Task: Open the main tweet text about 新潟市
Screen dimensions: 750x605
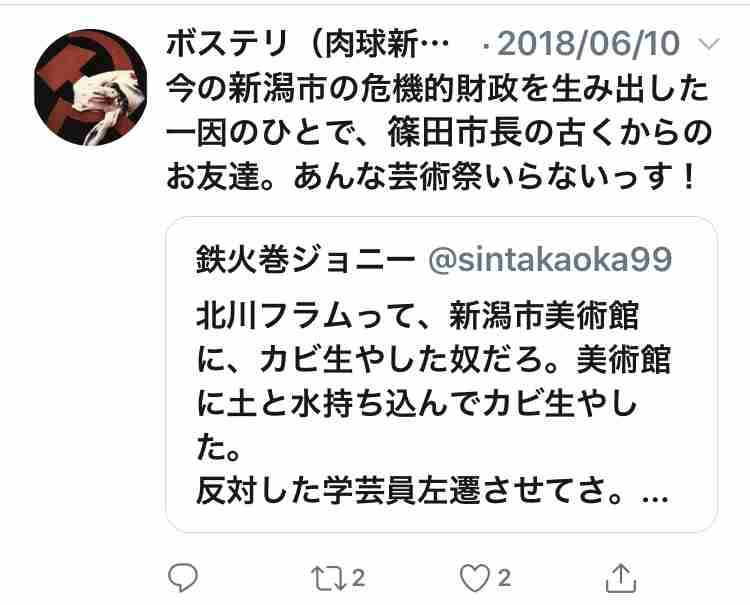Action: pyautogui.click(x=438, y=132)
